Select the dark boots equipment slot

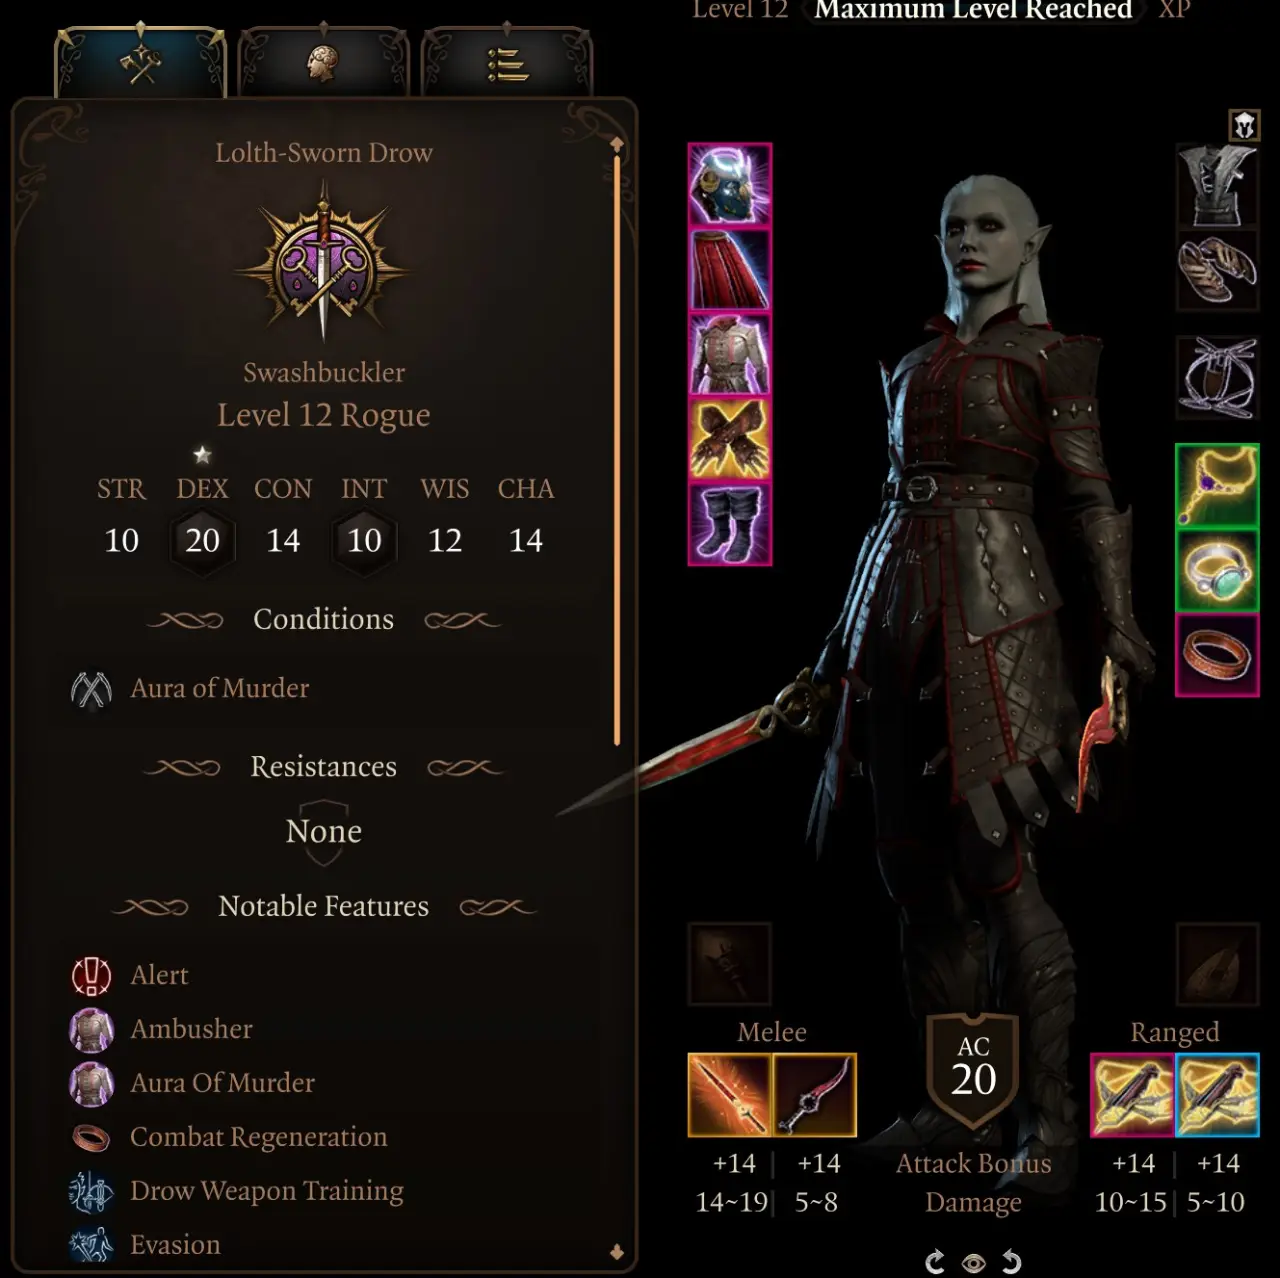(730, 524)
